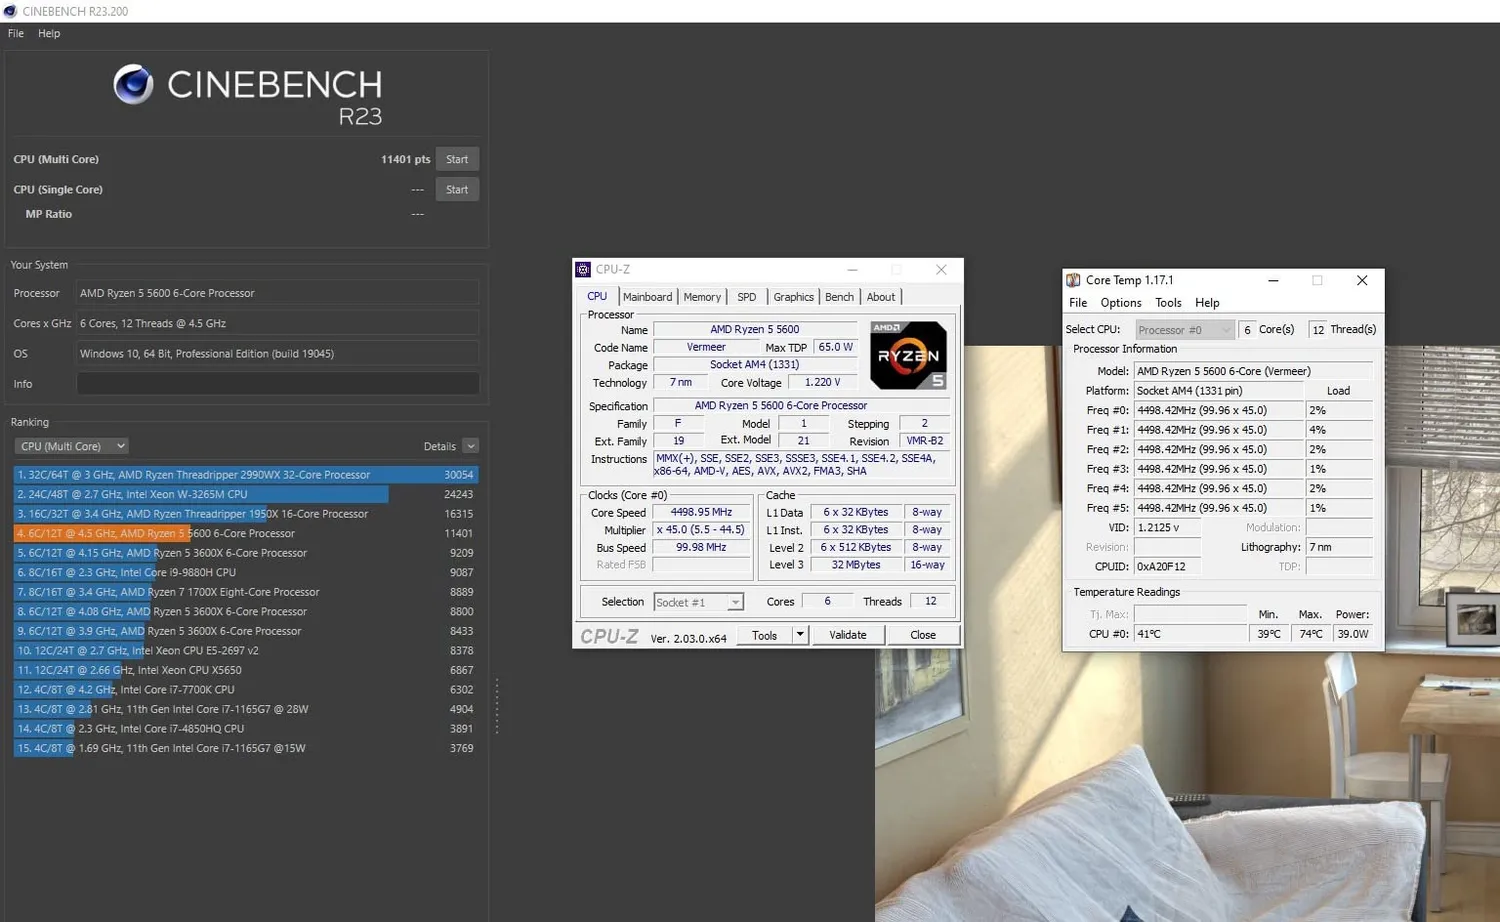
Task: Open the Socket #1 selection dropdown
Action: click(698, 602)
